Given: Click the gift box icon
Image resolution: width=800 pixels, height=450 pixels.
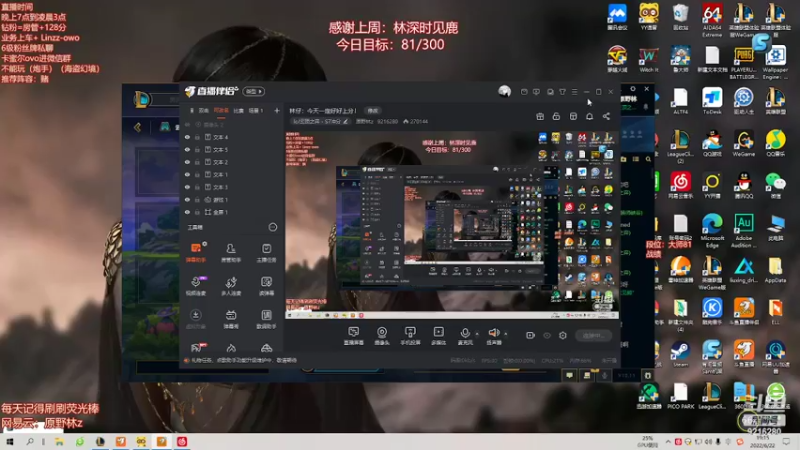Looking at the screenshot, I should click(x=540, y=116).
